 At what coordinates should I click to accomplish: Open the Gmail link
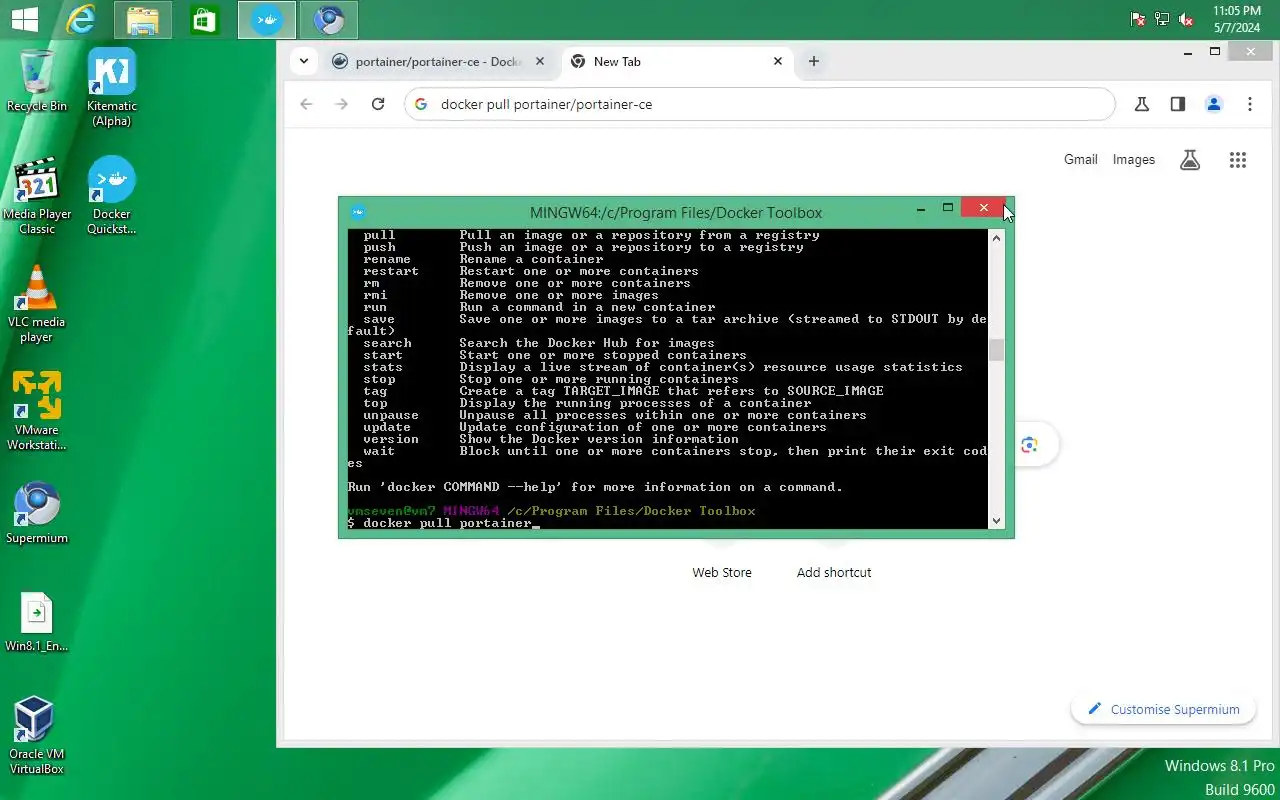click(1080, 160)
